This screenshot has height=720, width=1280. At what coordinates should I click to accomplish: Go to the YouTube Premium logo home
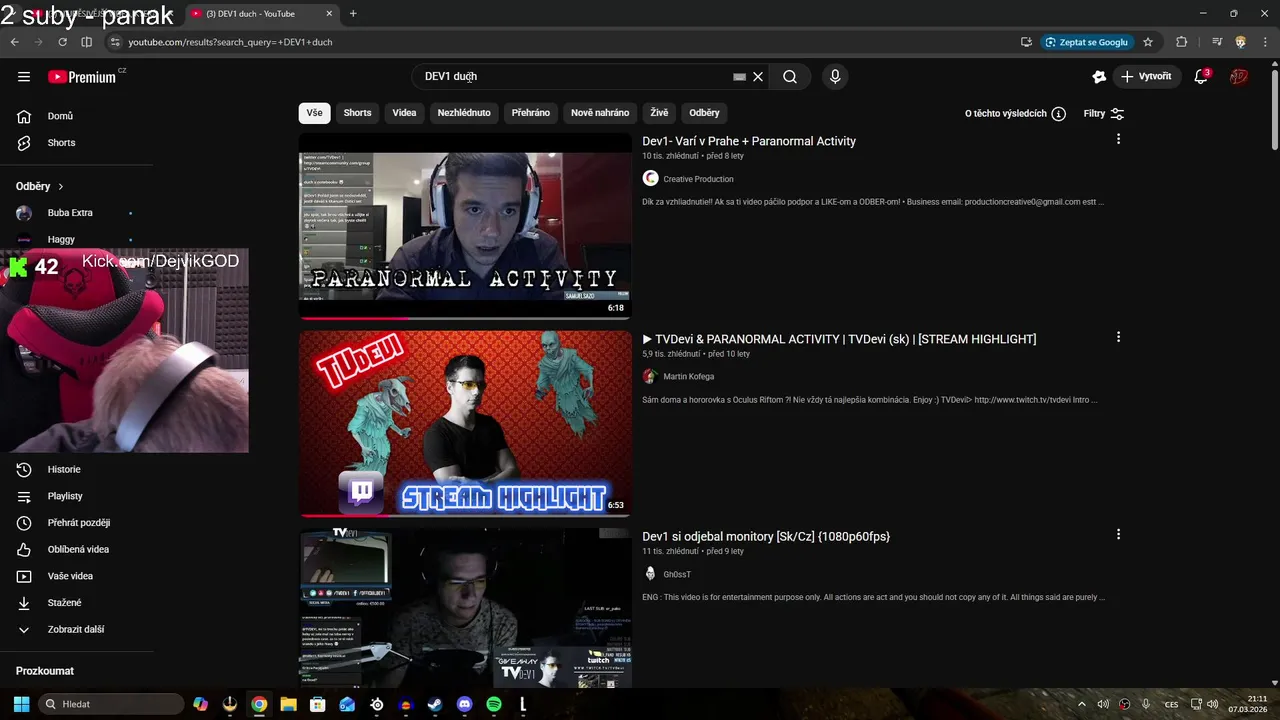click(82, 77)
